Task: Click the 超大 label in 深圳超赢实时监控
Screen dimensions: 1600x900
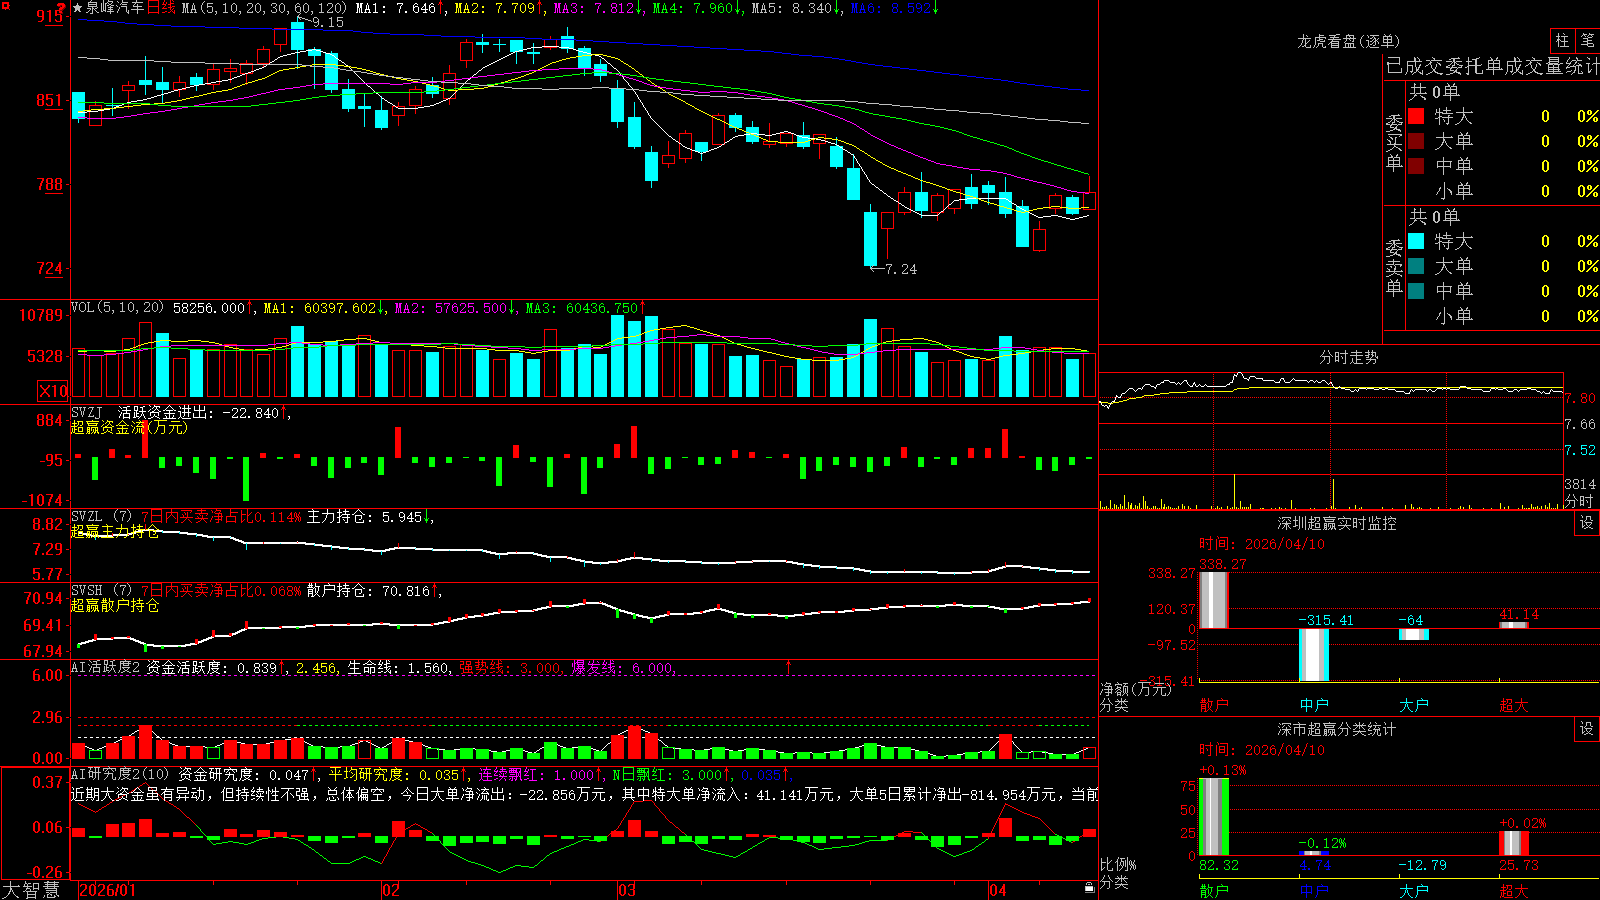Action: click(x=1514, y=705)
